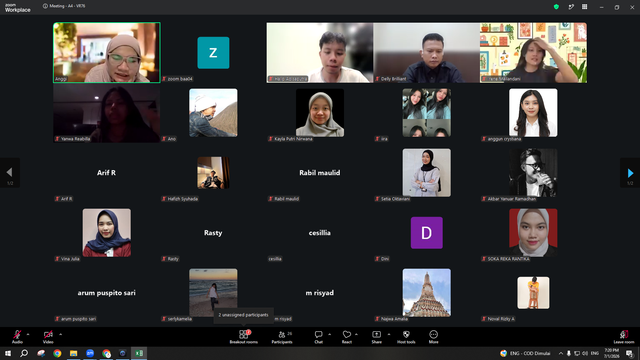Go to previous page of video gallery

click(10, 173)
